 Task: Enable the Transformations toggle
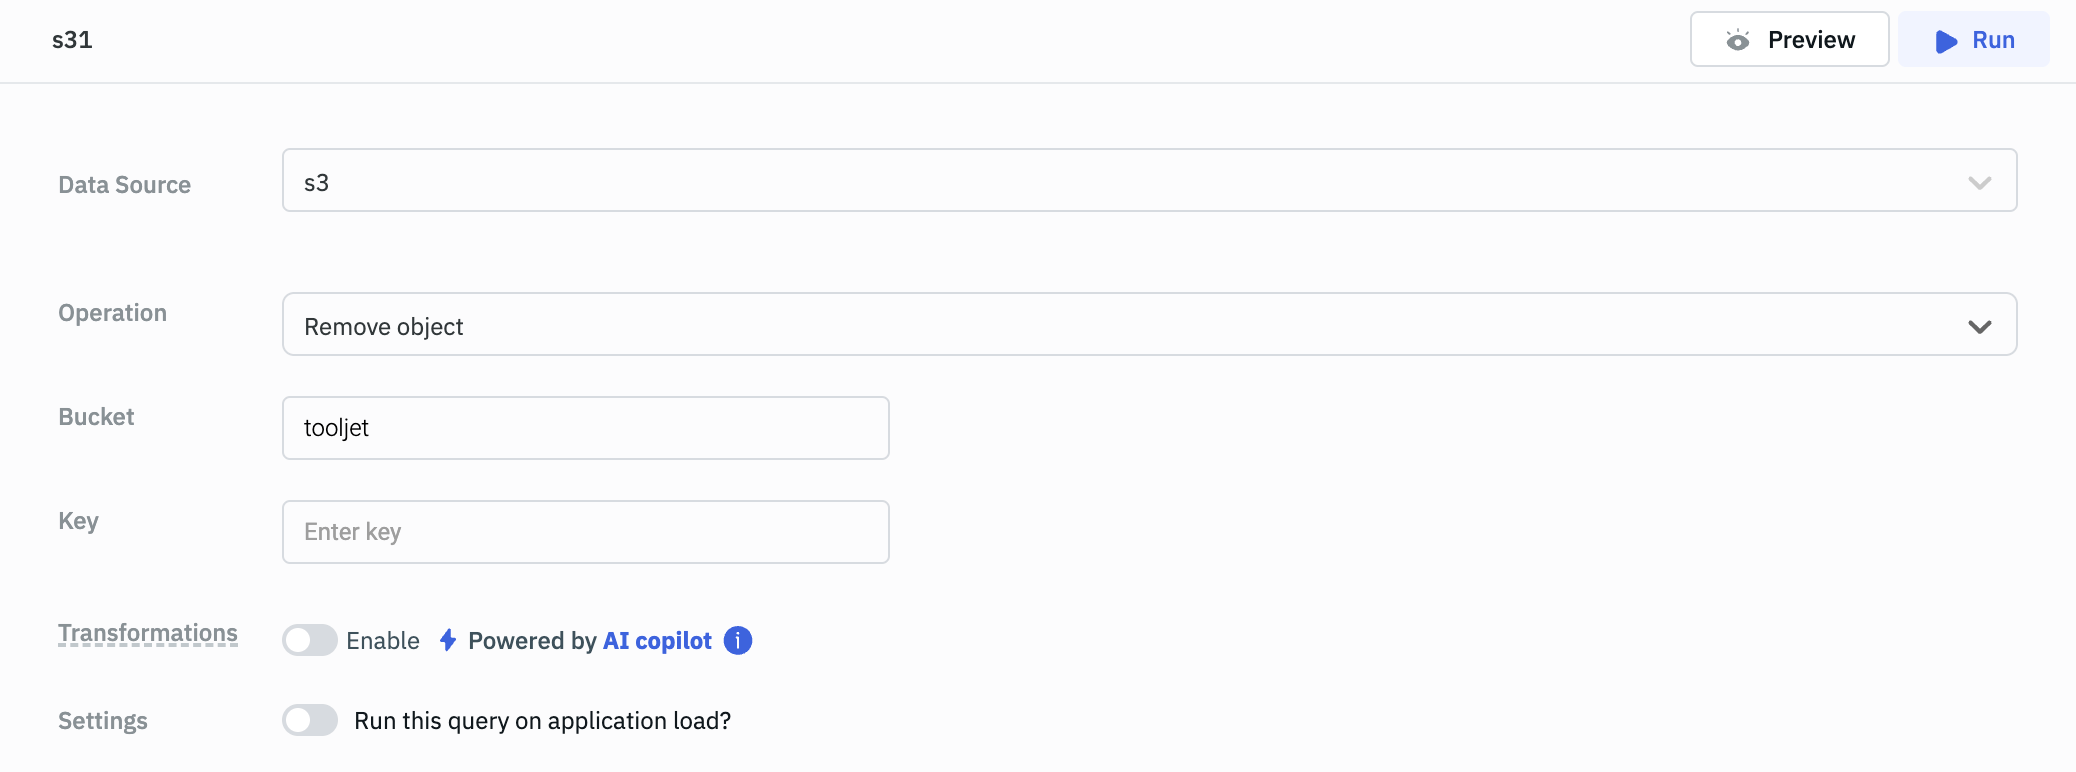click(310, 640)
